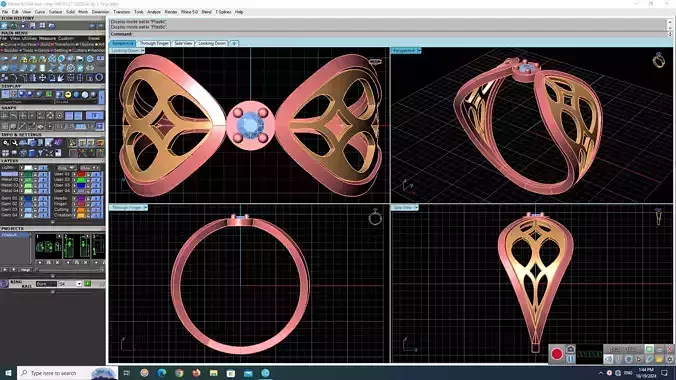676x380 pixels.
Task: Pause recording using the recorder pause button
Action: coord(570,359)
